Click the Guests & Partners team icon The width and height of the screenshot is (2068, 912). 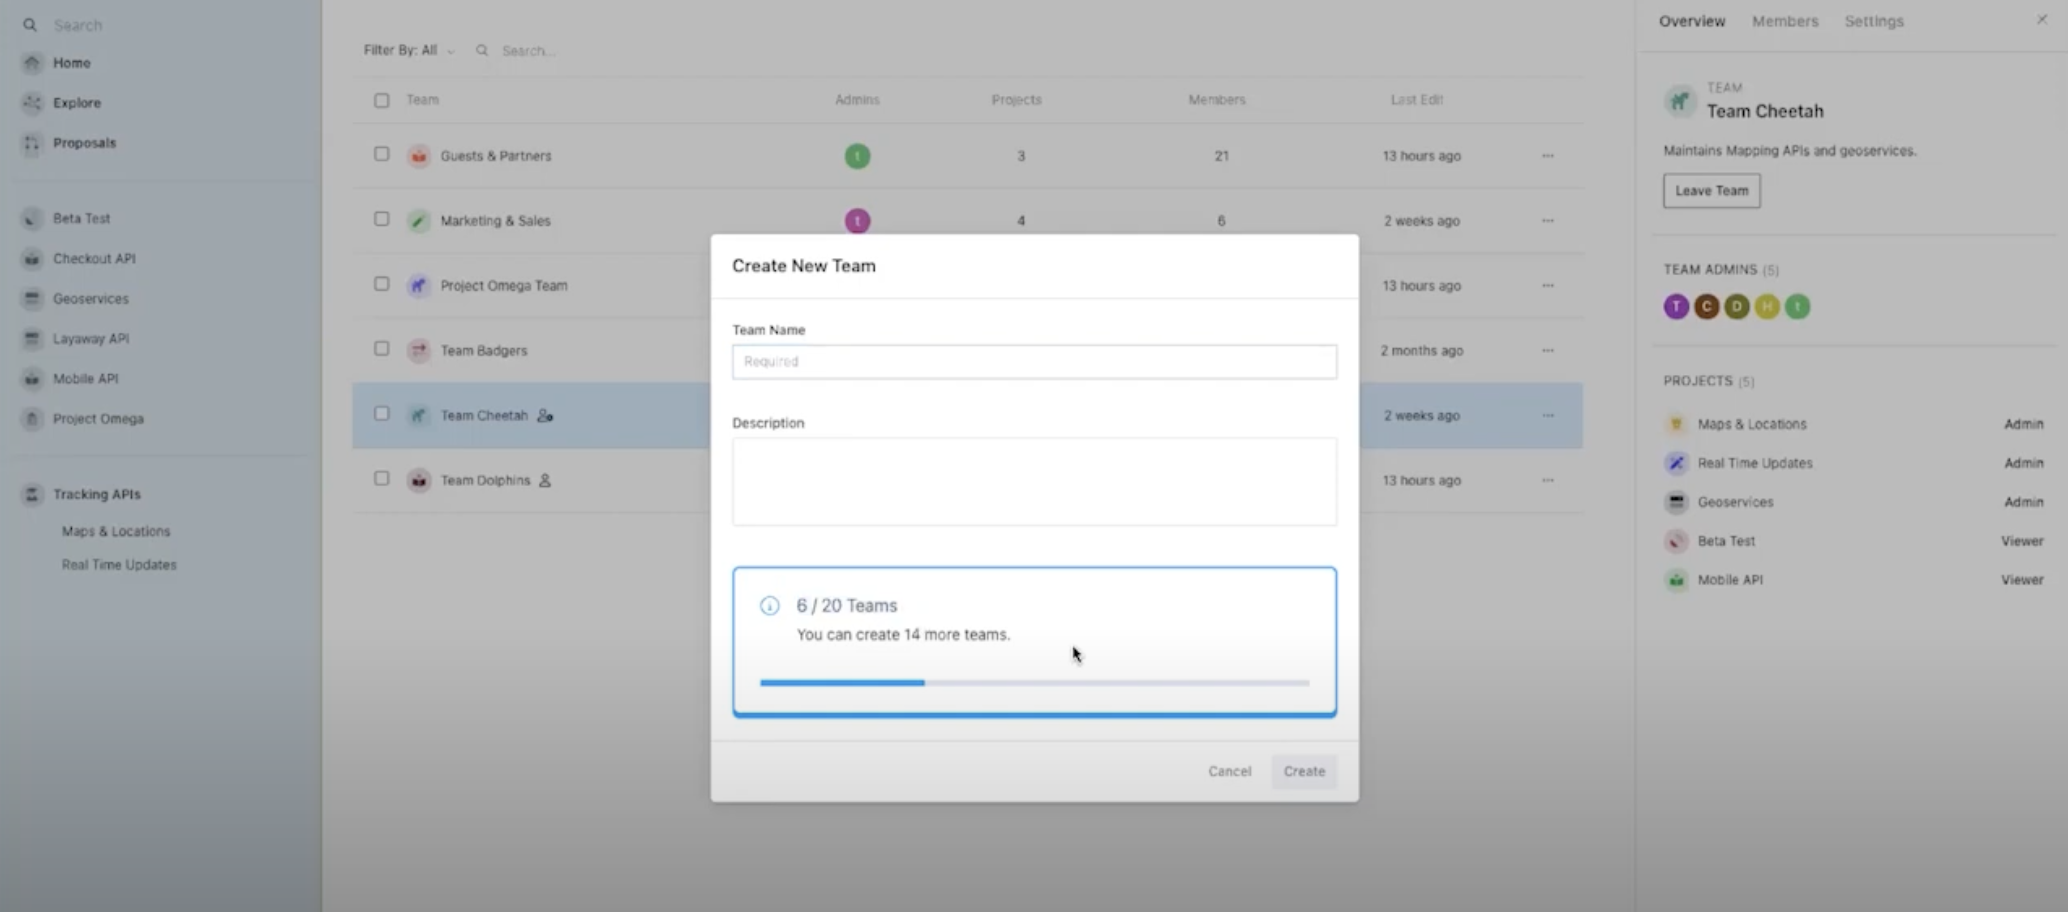419,156
